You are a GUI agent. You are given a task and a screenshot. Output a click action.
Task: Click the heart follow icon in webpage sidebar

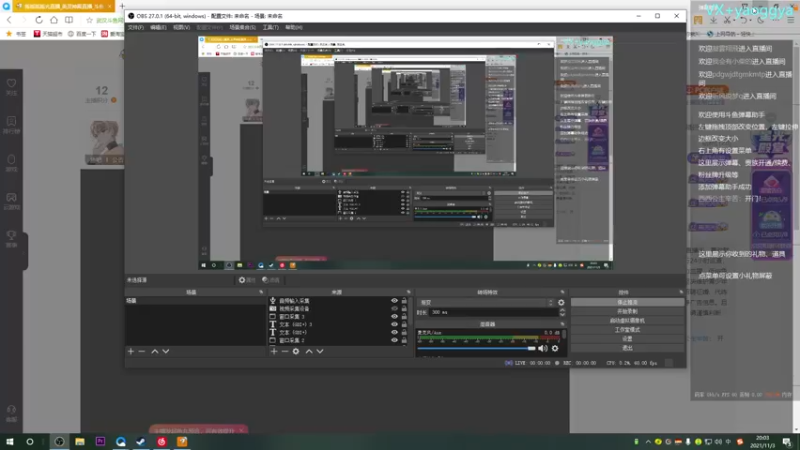pyautogui.click(x=11, y=83)
